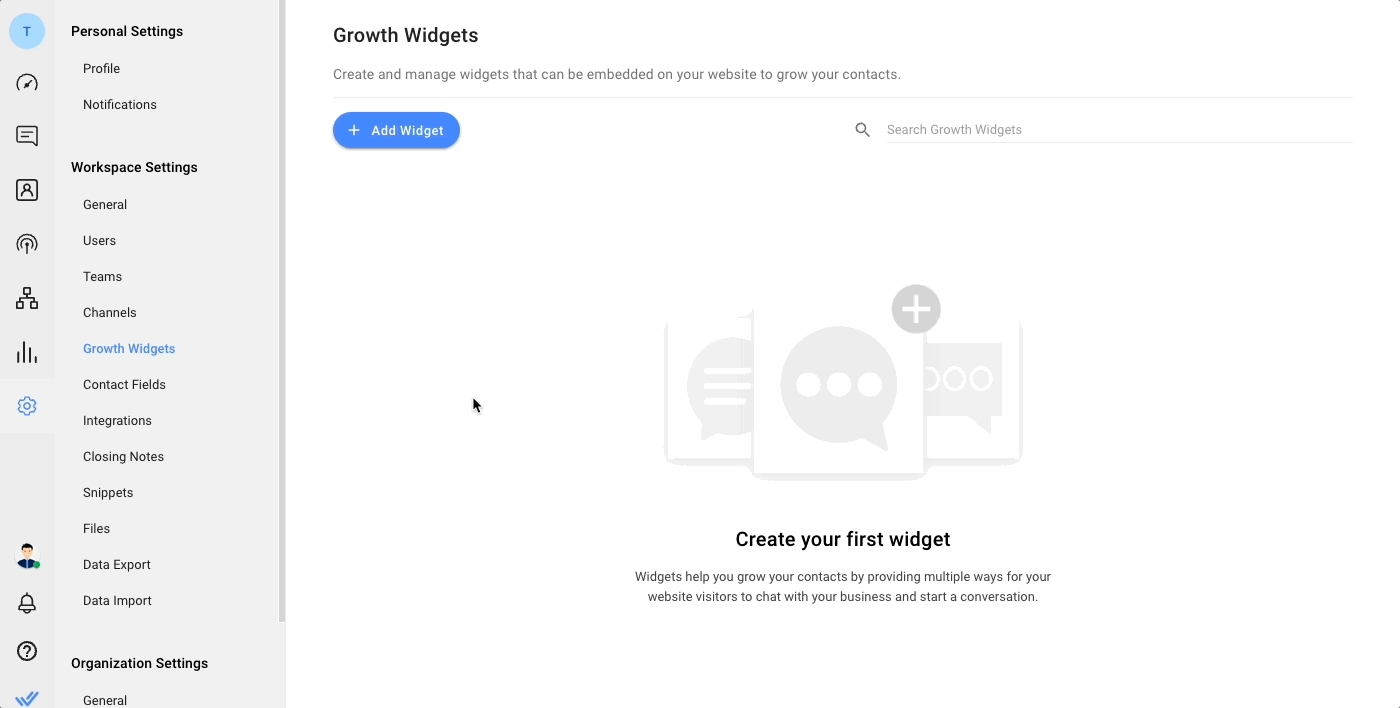Viewport: 1400px width, 708px height.
Task: Open the Dashboard speedometer icon
Action: [x=27, y=83]
